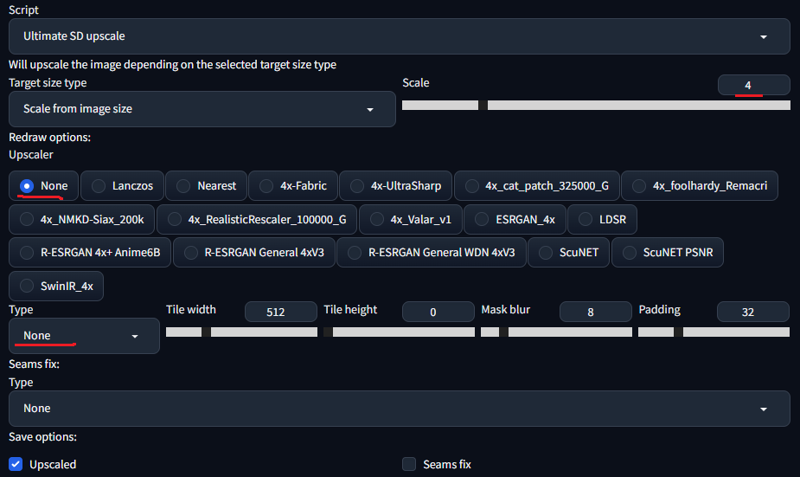Uncheck the Upscaled save option
This screenshot has height=477, width=800.
[x=16, y=464]
